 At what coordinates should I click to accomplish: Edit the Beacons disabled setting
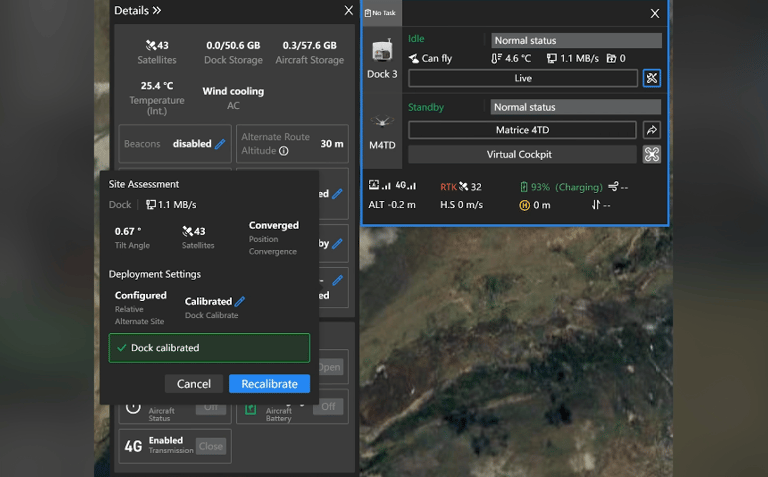tap(220, 143)
